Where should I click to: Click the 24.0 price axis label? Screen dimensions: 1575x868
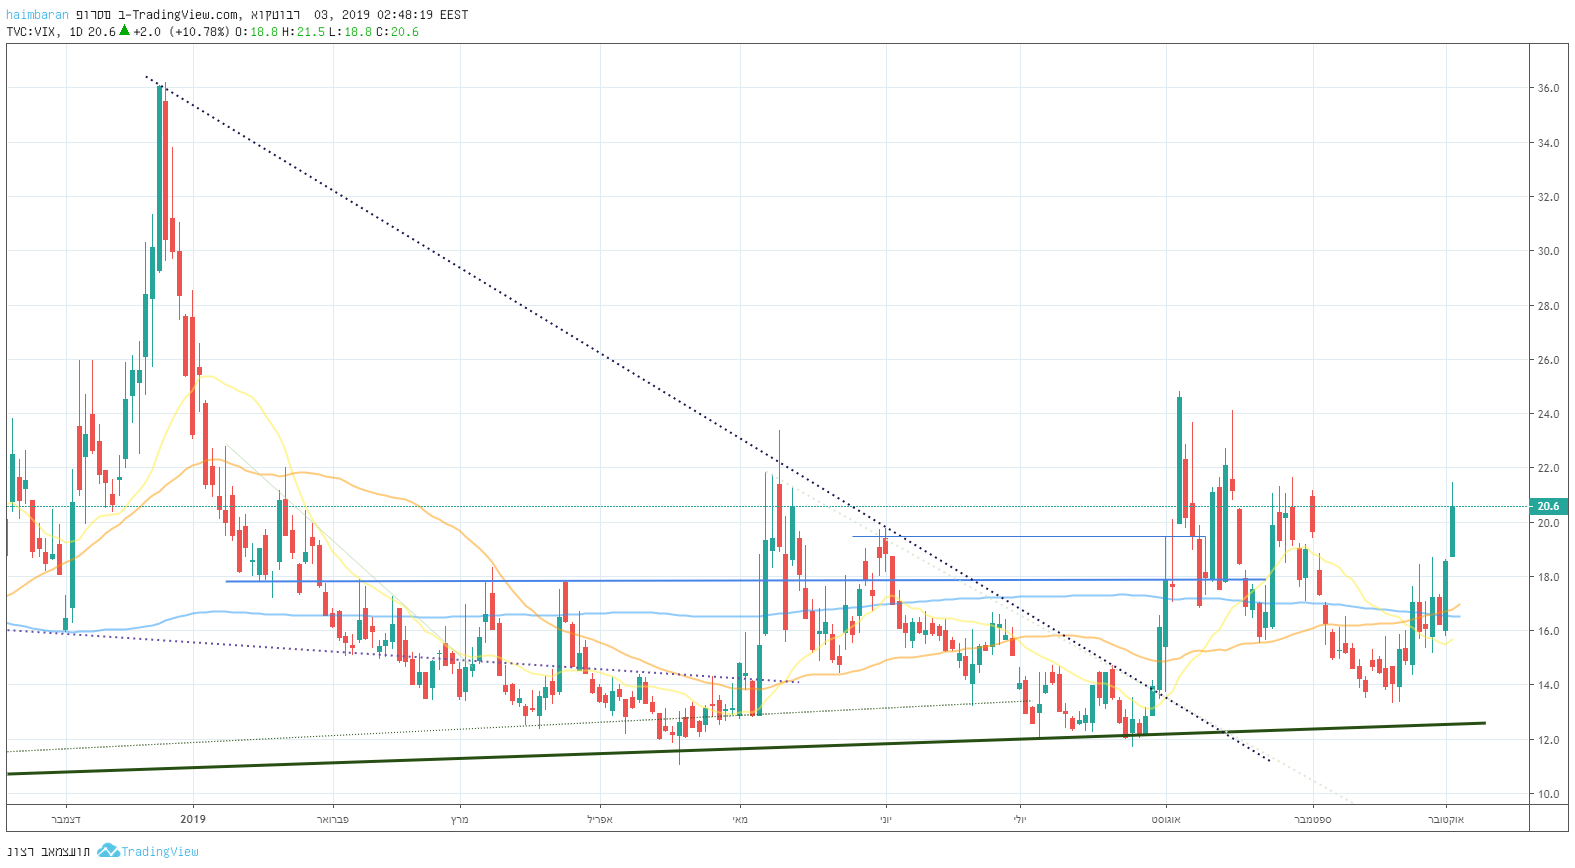[1548, 414]
